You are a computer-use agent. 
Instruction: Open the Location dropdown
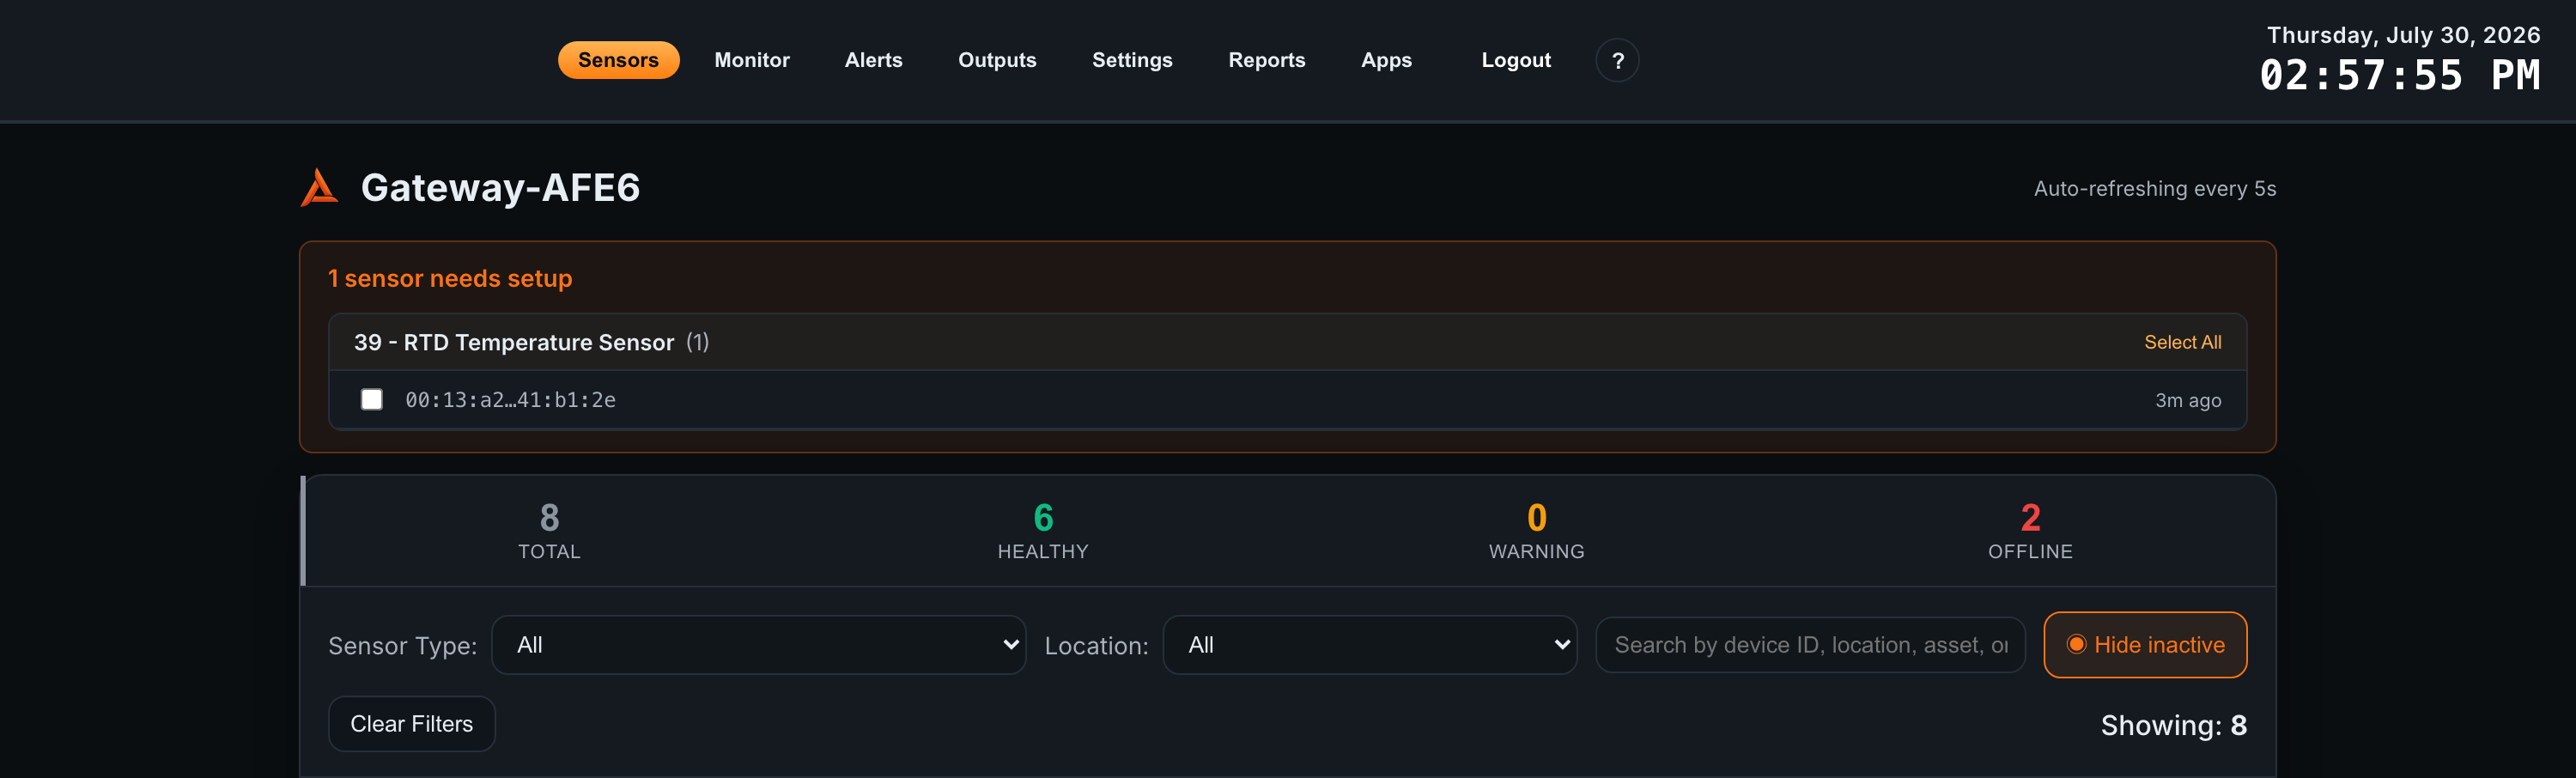[1369, 644]
